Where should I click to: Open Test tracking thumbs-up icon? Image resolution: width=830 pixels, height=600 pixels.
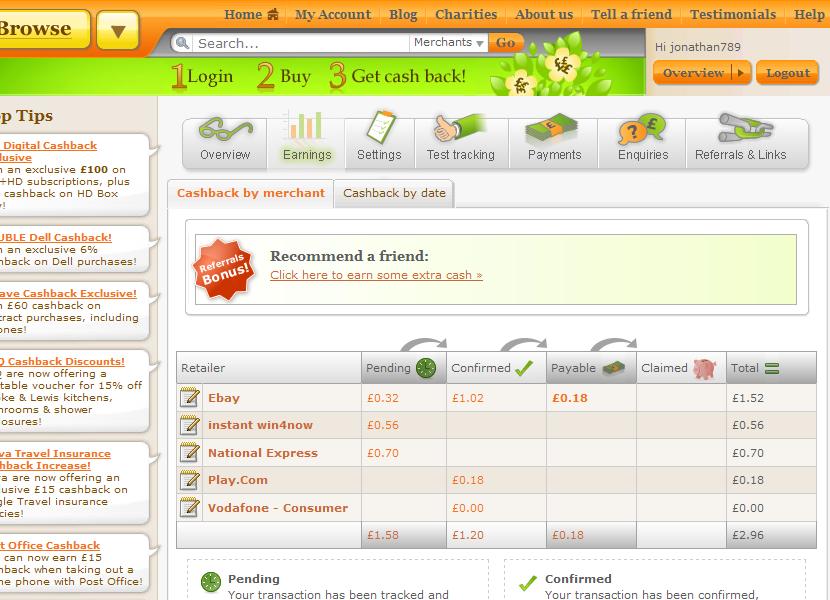pyautogui.click(x=460, y=130)
